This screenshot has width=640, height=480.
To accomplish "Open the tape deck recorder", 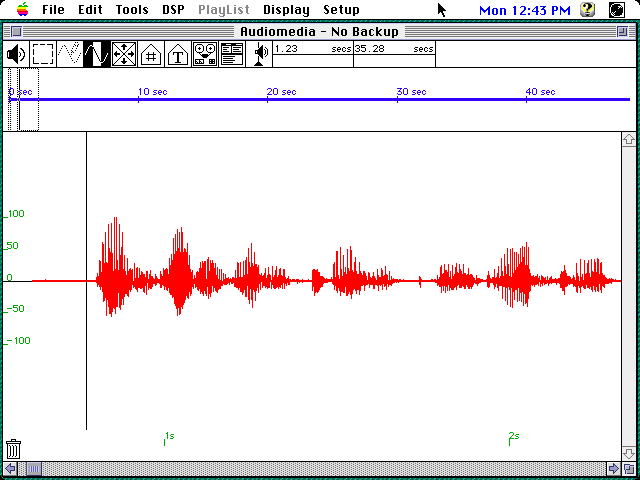I will coord(204,54).
